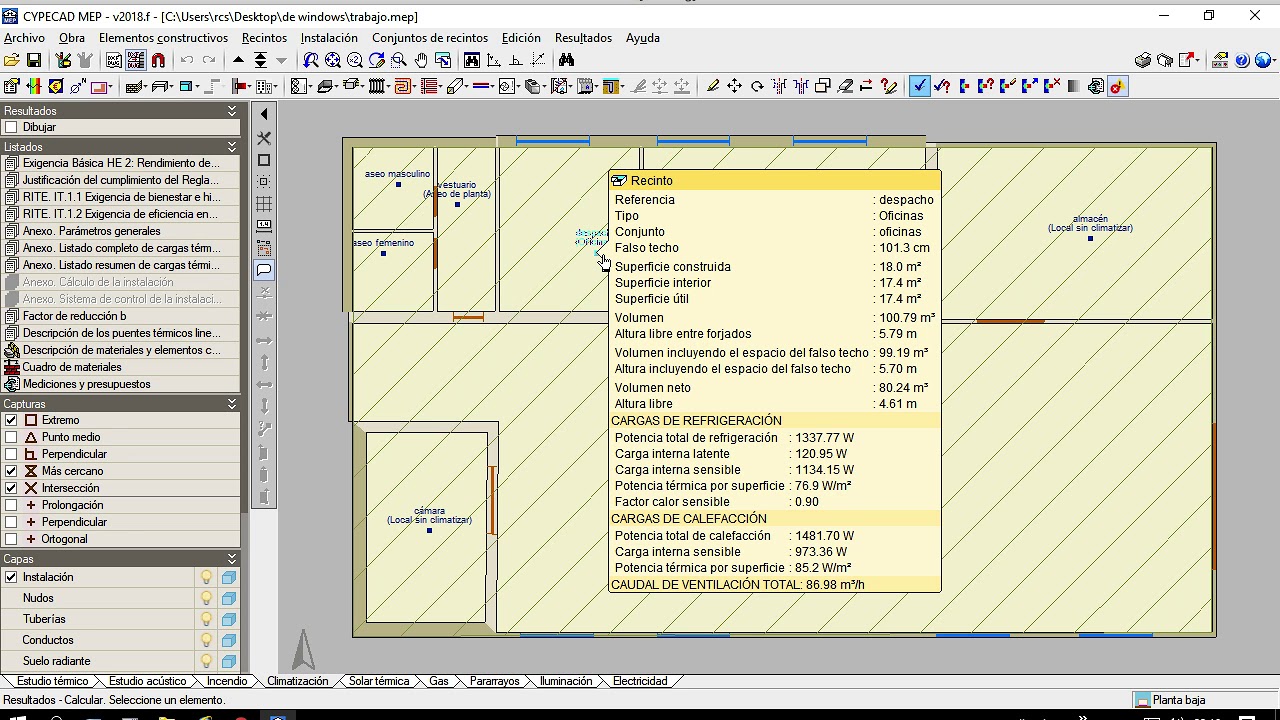Collapse the Capturas panel
The image size is (1280, 720).
click(x=232, y=404)
